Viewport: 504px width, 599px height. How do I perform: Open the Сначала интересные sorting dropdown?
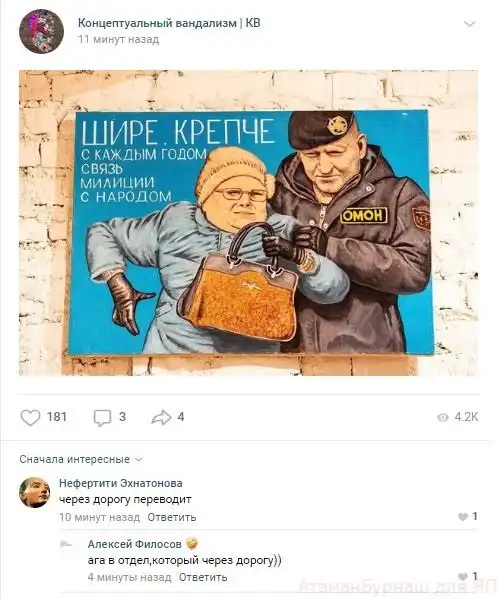click(x=81, y=459)
